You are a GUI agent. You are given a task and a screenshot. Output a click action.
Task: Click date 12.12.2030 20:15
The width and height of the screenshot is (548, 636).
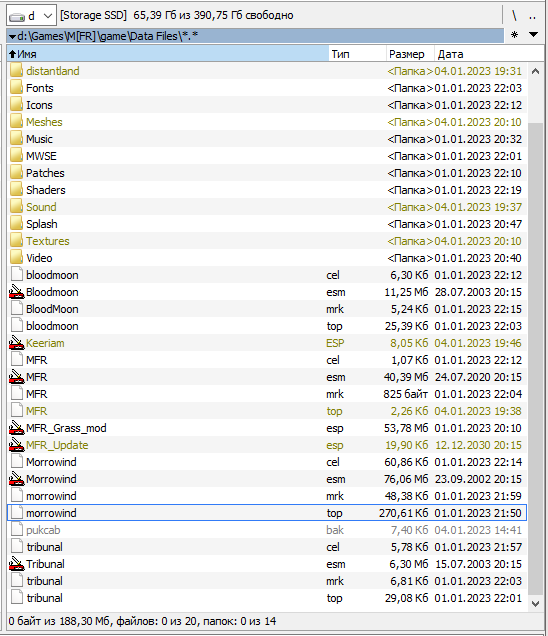(x=478, y=445)
